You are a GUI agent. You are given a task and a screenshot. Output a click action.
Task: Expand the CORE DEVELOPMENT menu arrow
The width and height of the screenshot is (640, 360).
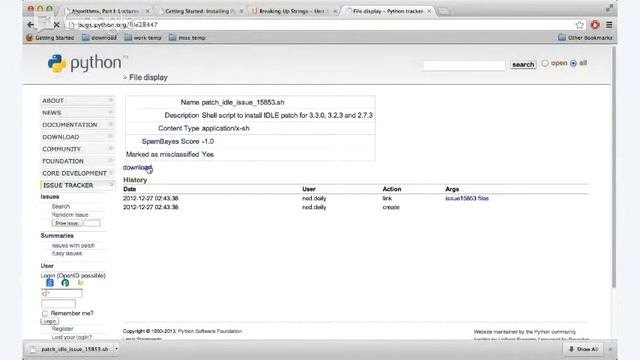pos(111,173)
